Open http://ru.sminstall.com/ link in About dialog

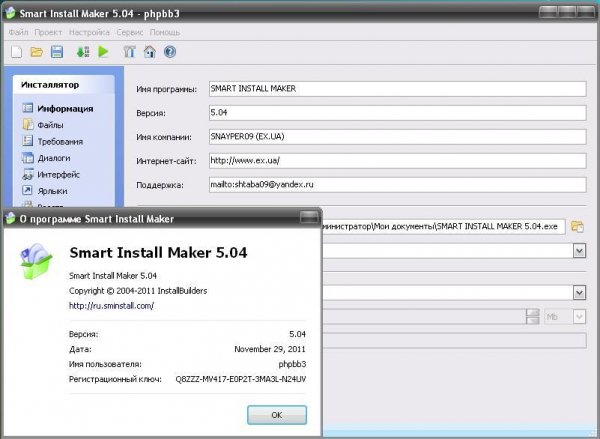pos(111,306)
